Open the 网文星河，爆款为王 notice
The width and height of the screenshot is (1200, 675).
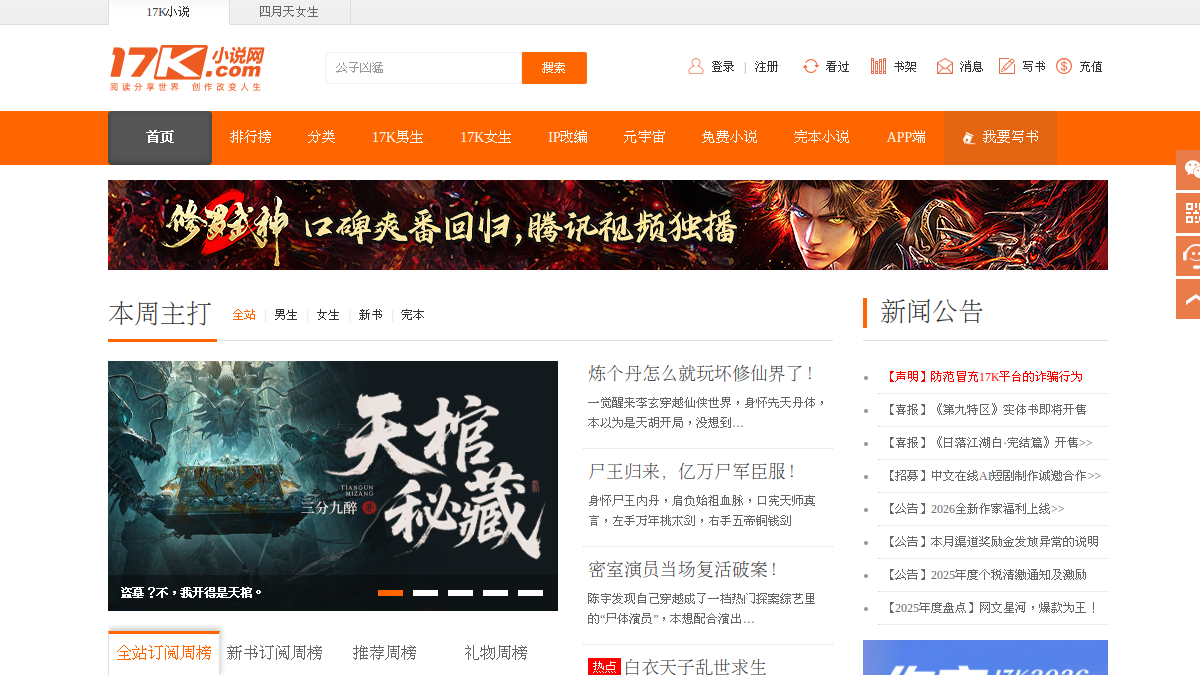tap(990, 608)
